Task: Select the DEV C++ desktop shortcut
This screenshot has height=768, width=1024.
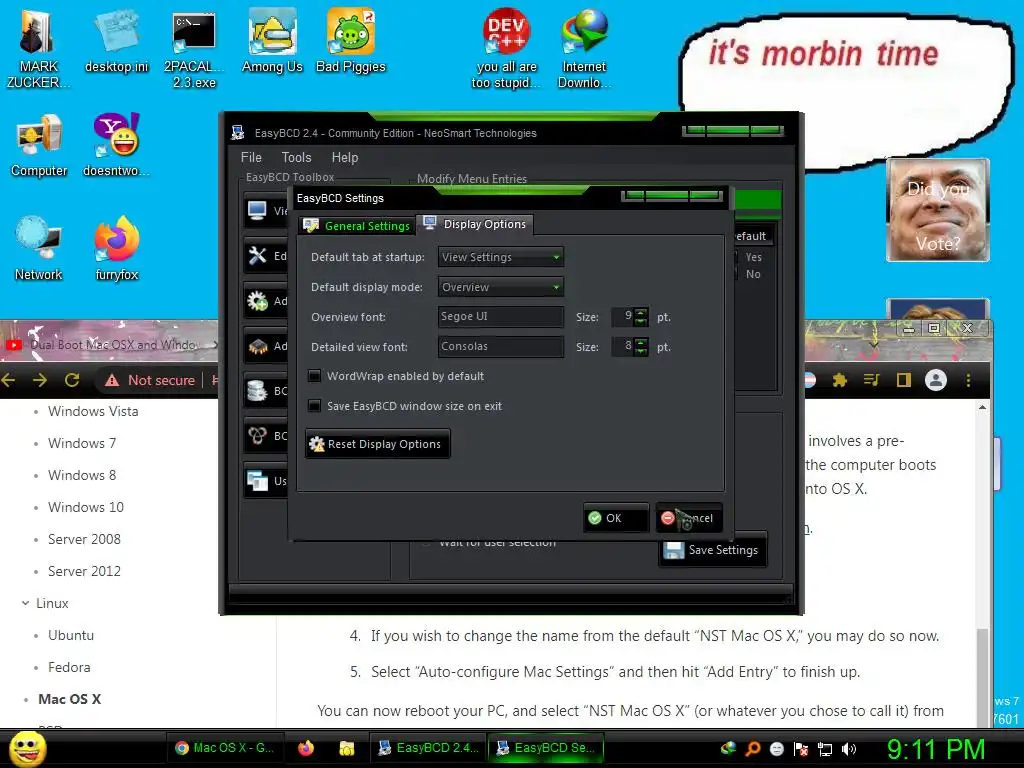Action: click(x=507, y=49)
